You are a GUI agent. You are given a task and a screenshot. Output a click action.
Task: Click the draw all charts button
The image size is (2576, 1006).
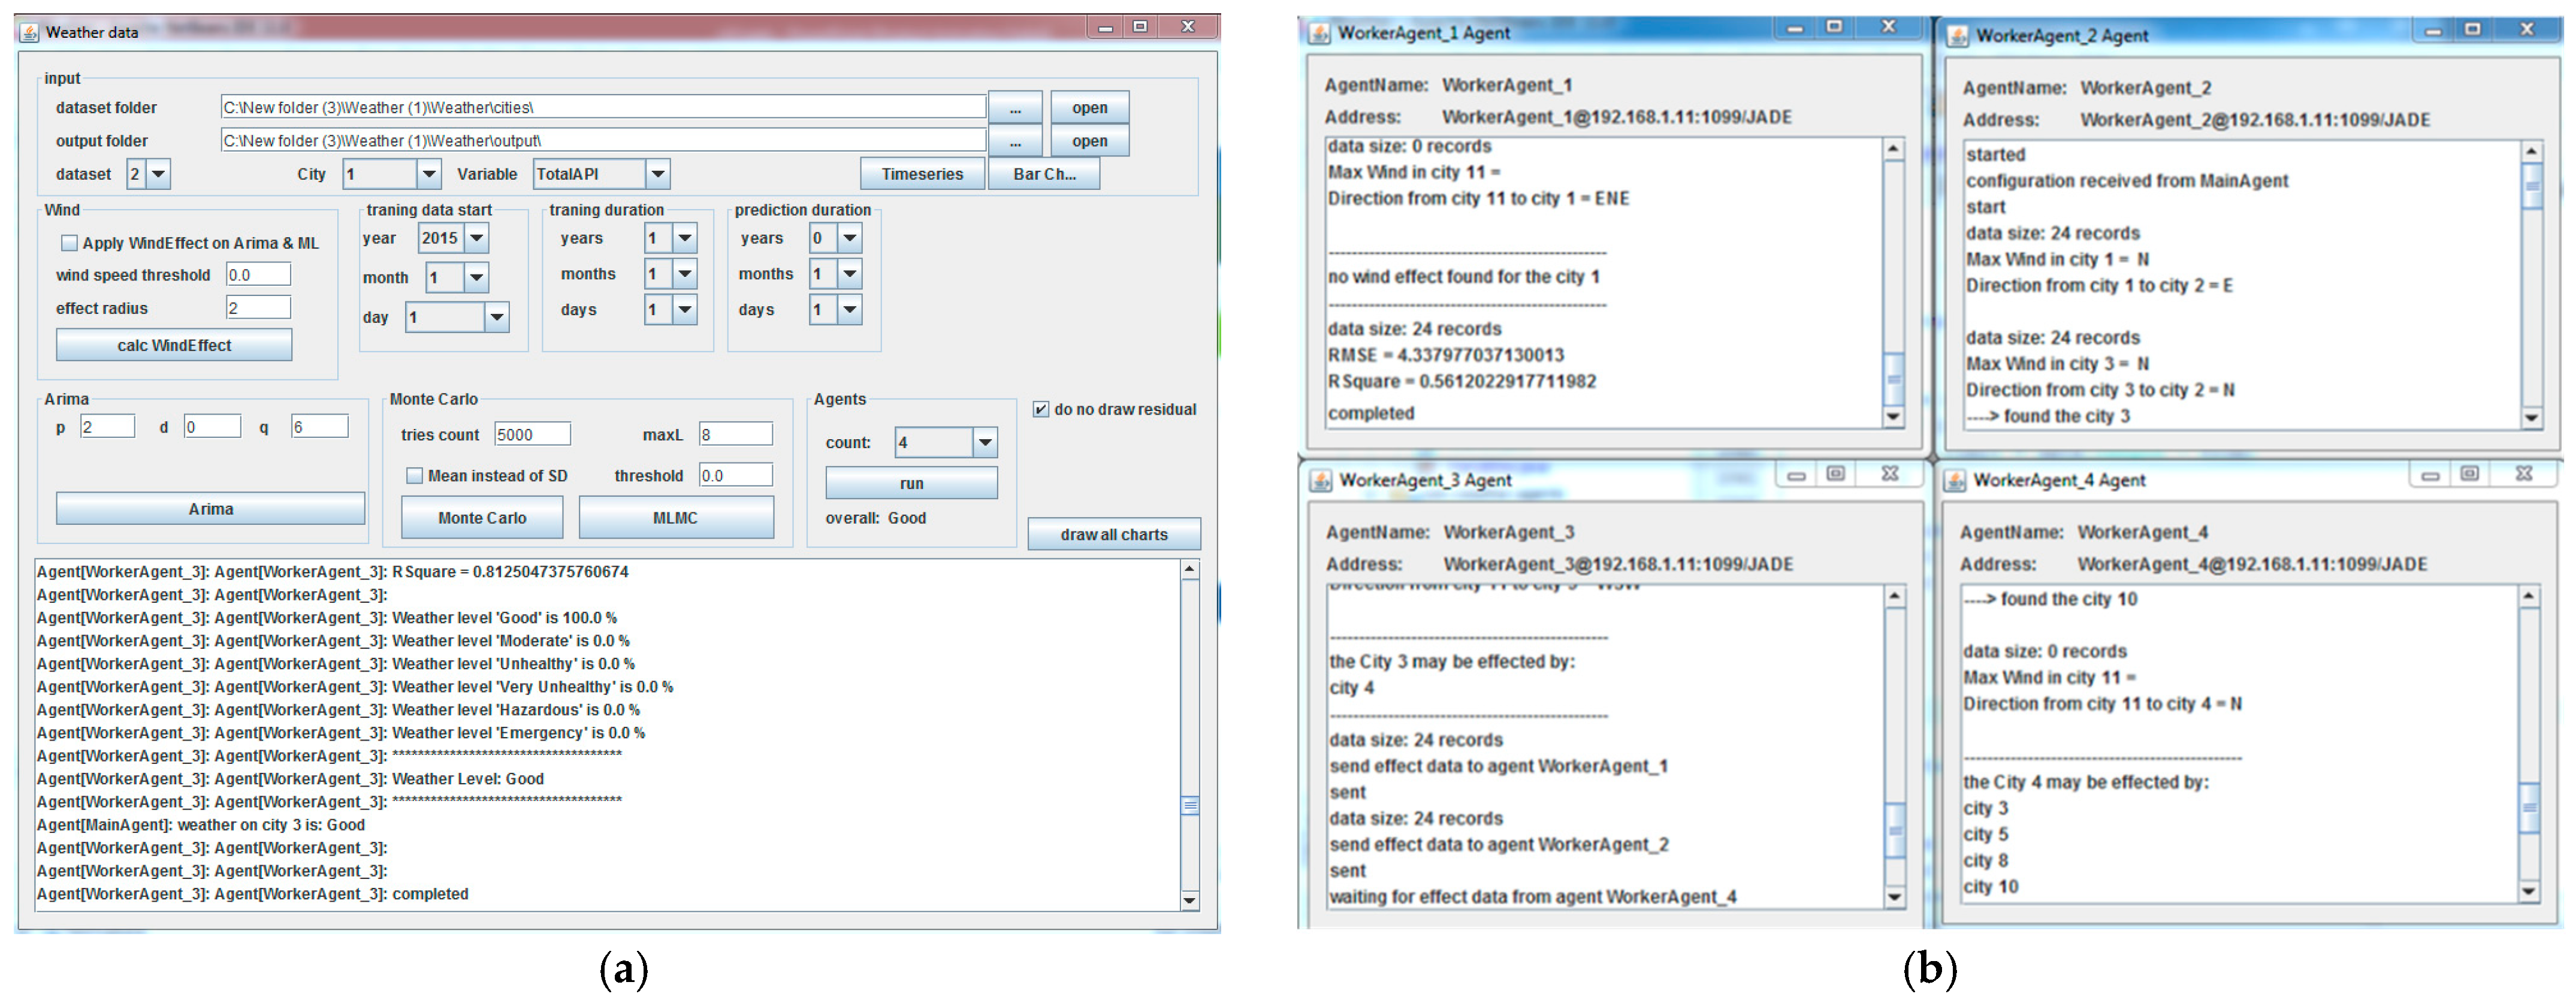(1113, 535)
